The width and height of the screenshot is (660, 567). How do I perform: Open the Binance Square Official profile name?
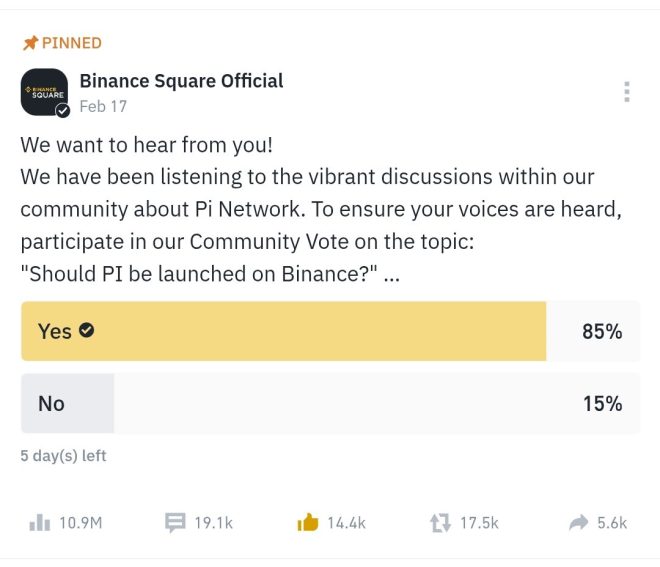(181, 81)
